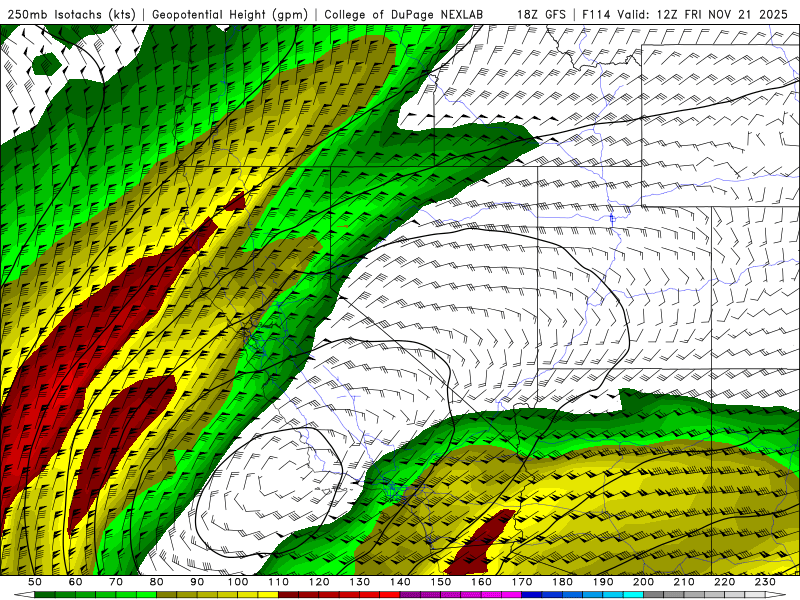Click the 'Geopotential Height (gpm)' label
This screenshot has width=800, height=600.
point(230,15)
